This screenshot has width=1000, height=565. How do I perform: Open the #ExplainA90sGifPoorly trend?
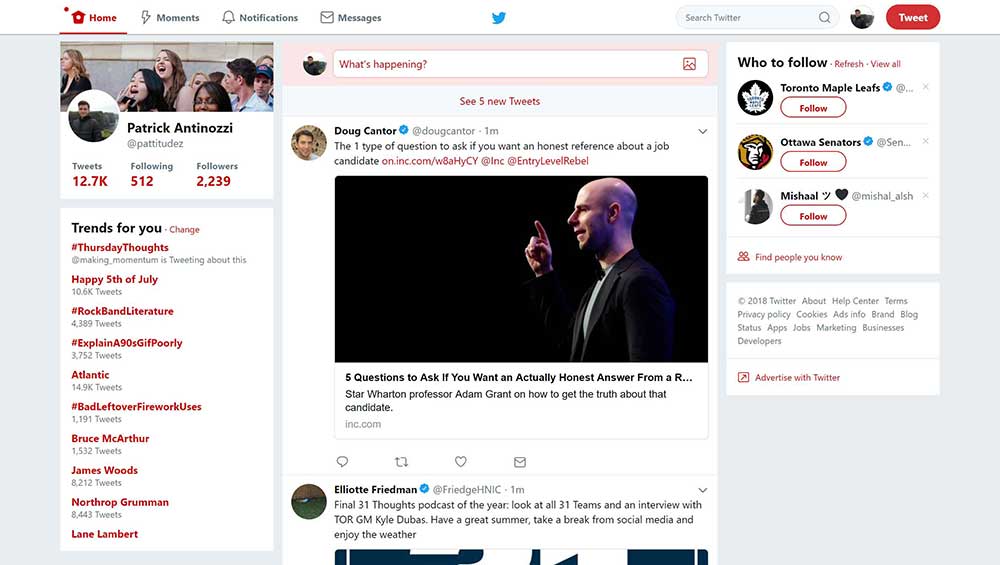(x=127, y=343)
